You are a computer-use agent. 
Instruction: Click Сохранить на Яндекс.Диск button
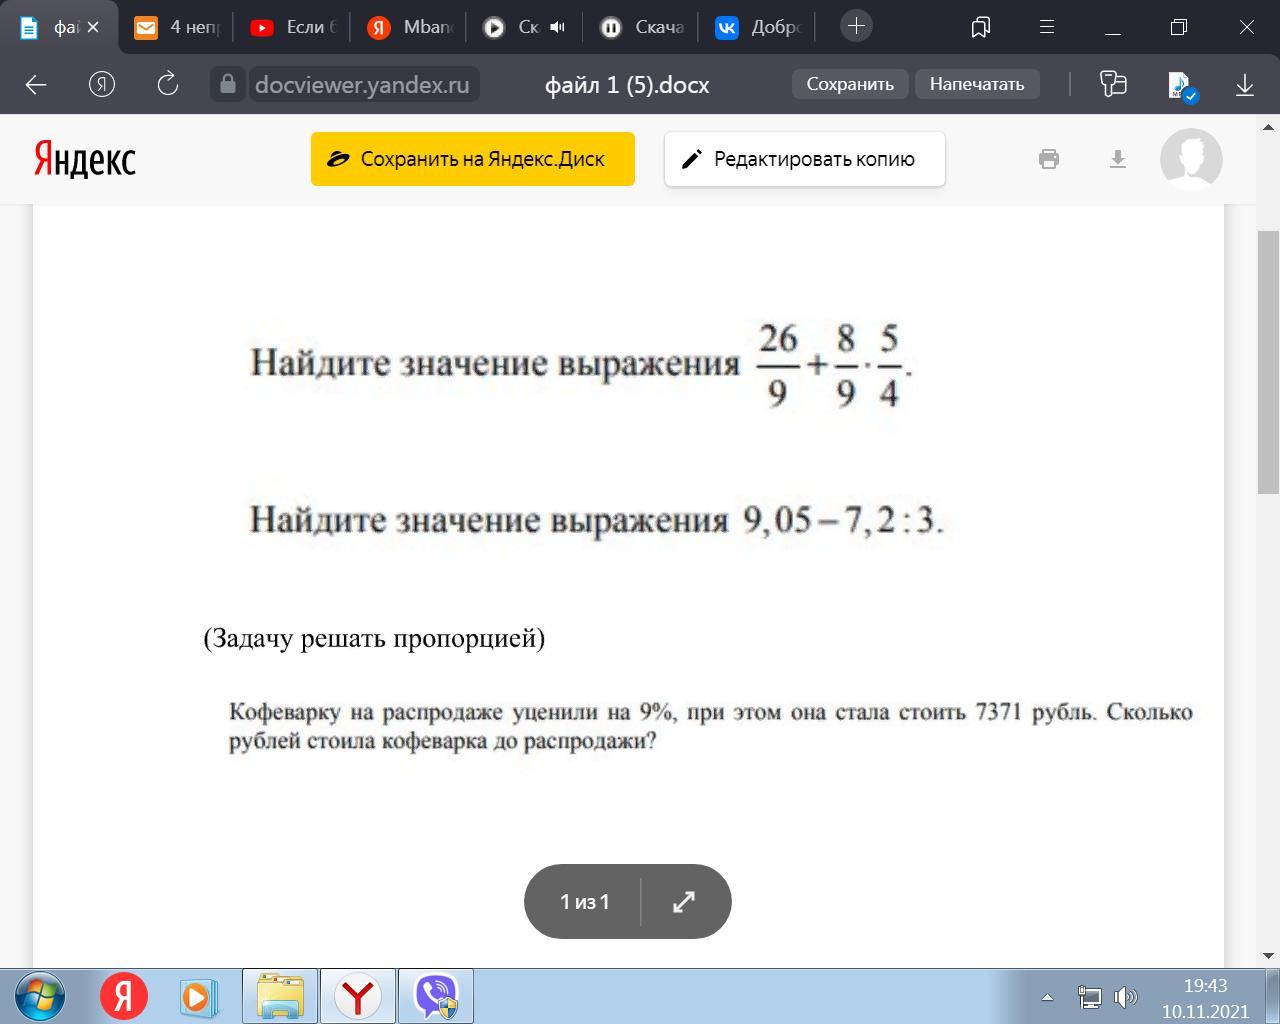pyautogui.click(x=473, y=159)
